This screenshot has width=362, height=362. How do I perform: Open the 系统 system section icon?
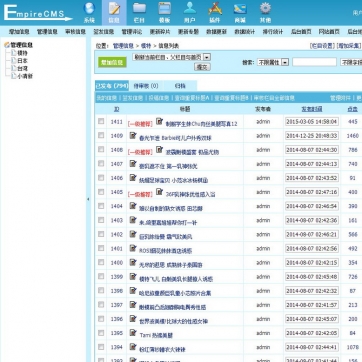89,12
